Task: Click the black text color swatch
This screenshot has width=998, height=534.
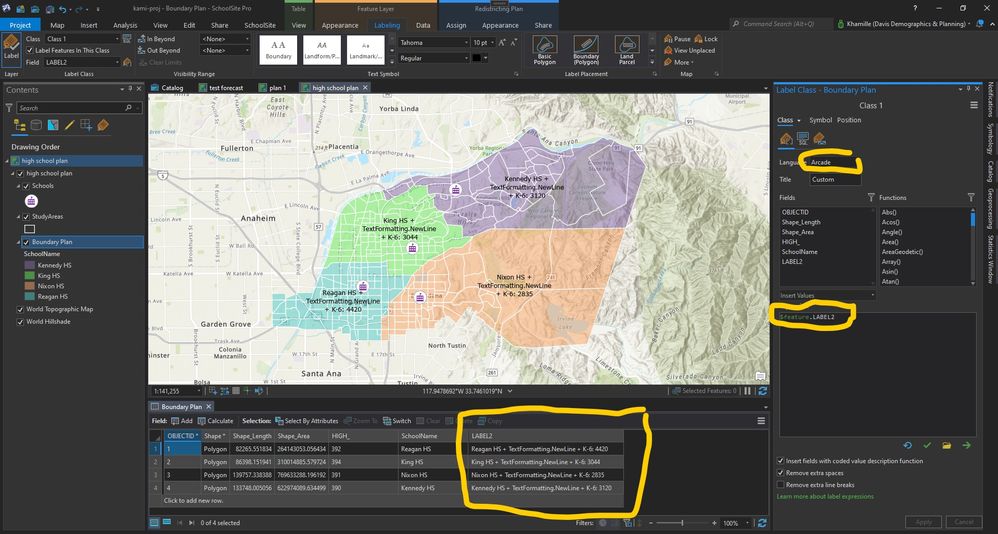Action: click(x=476, y=58)
